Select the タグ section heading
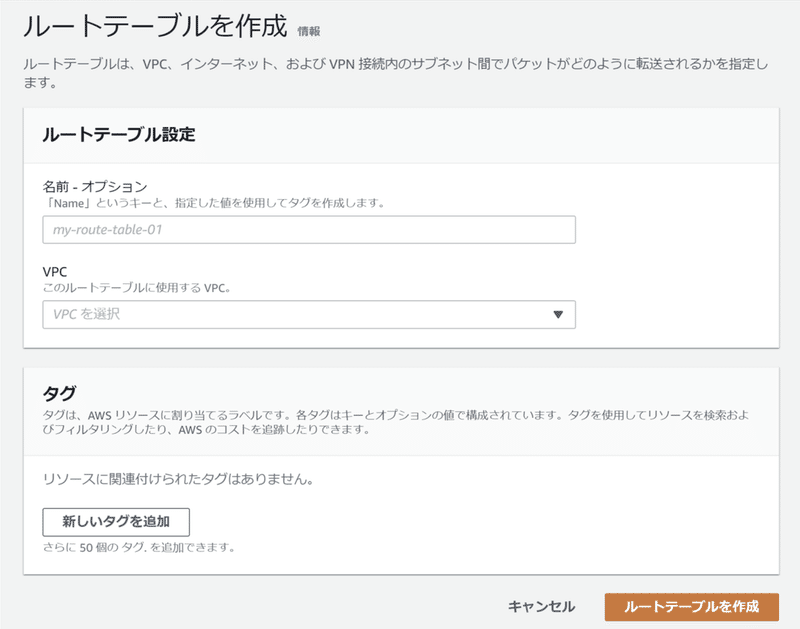 pos(59,393)
